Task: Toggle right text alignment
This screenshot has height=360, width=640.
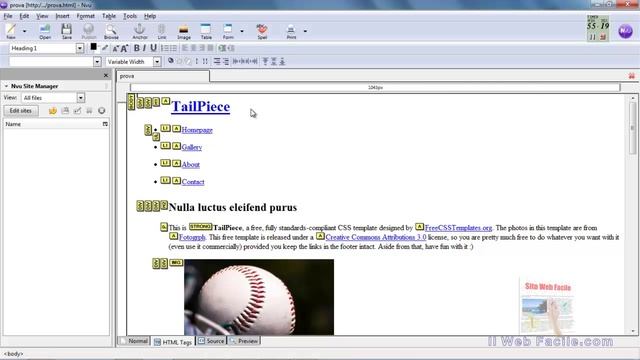Action: click(202, 48)
